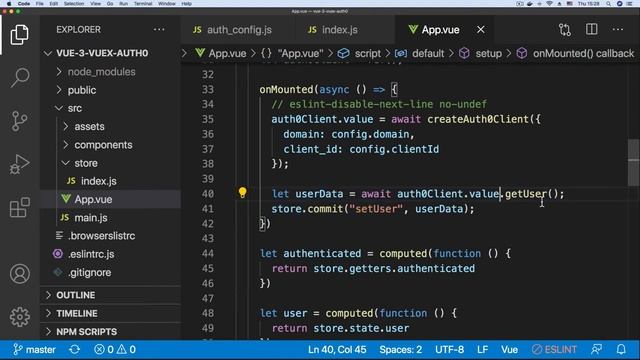Click the editor vertical scrollbar thumb
The width and height of the screenshot is (640, 360).
633,163
